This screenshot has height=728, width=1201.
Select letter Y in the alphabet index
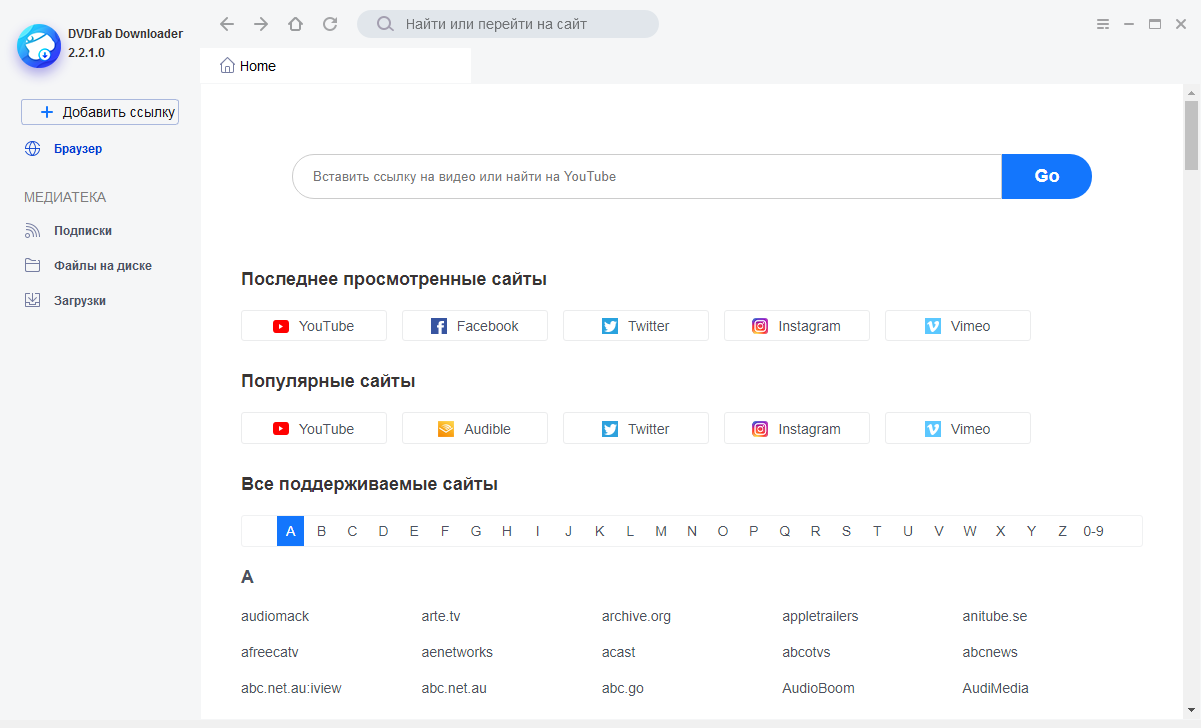[x=1031, y=531]
